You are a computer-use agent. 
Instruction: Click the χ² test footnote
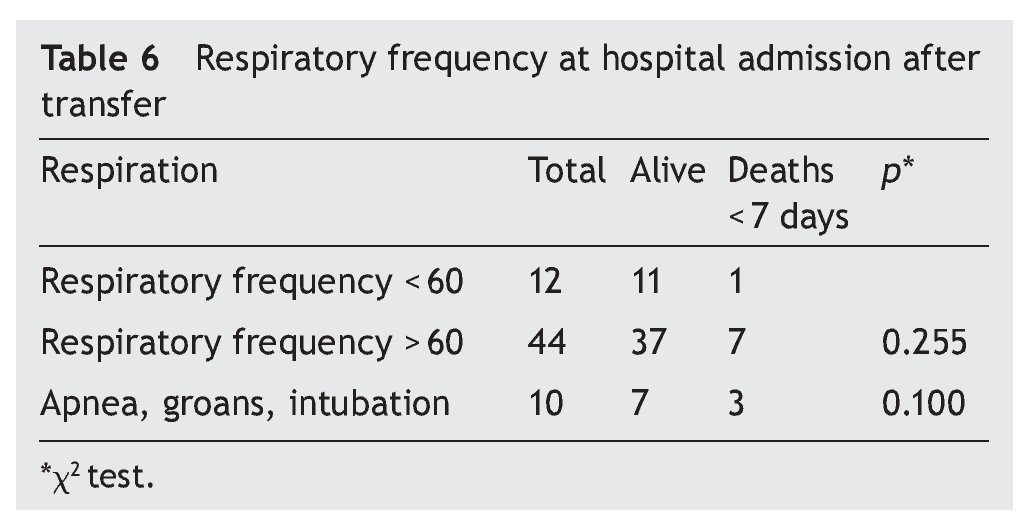(x=98, y=476)
